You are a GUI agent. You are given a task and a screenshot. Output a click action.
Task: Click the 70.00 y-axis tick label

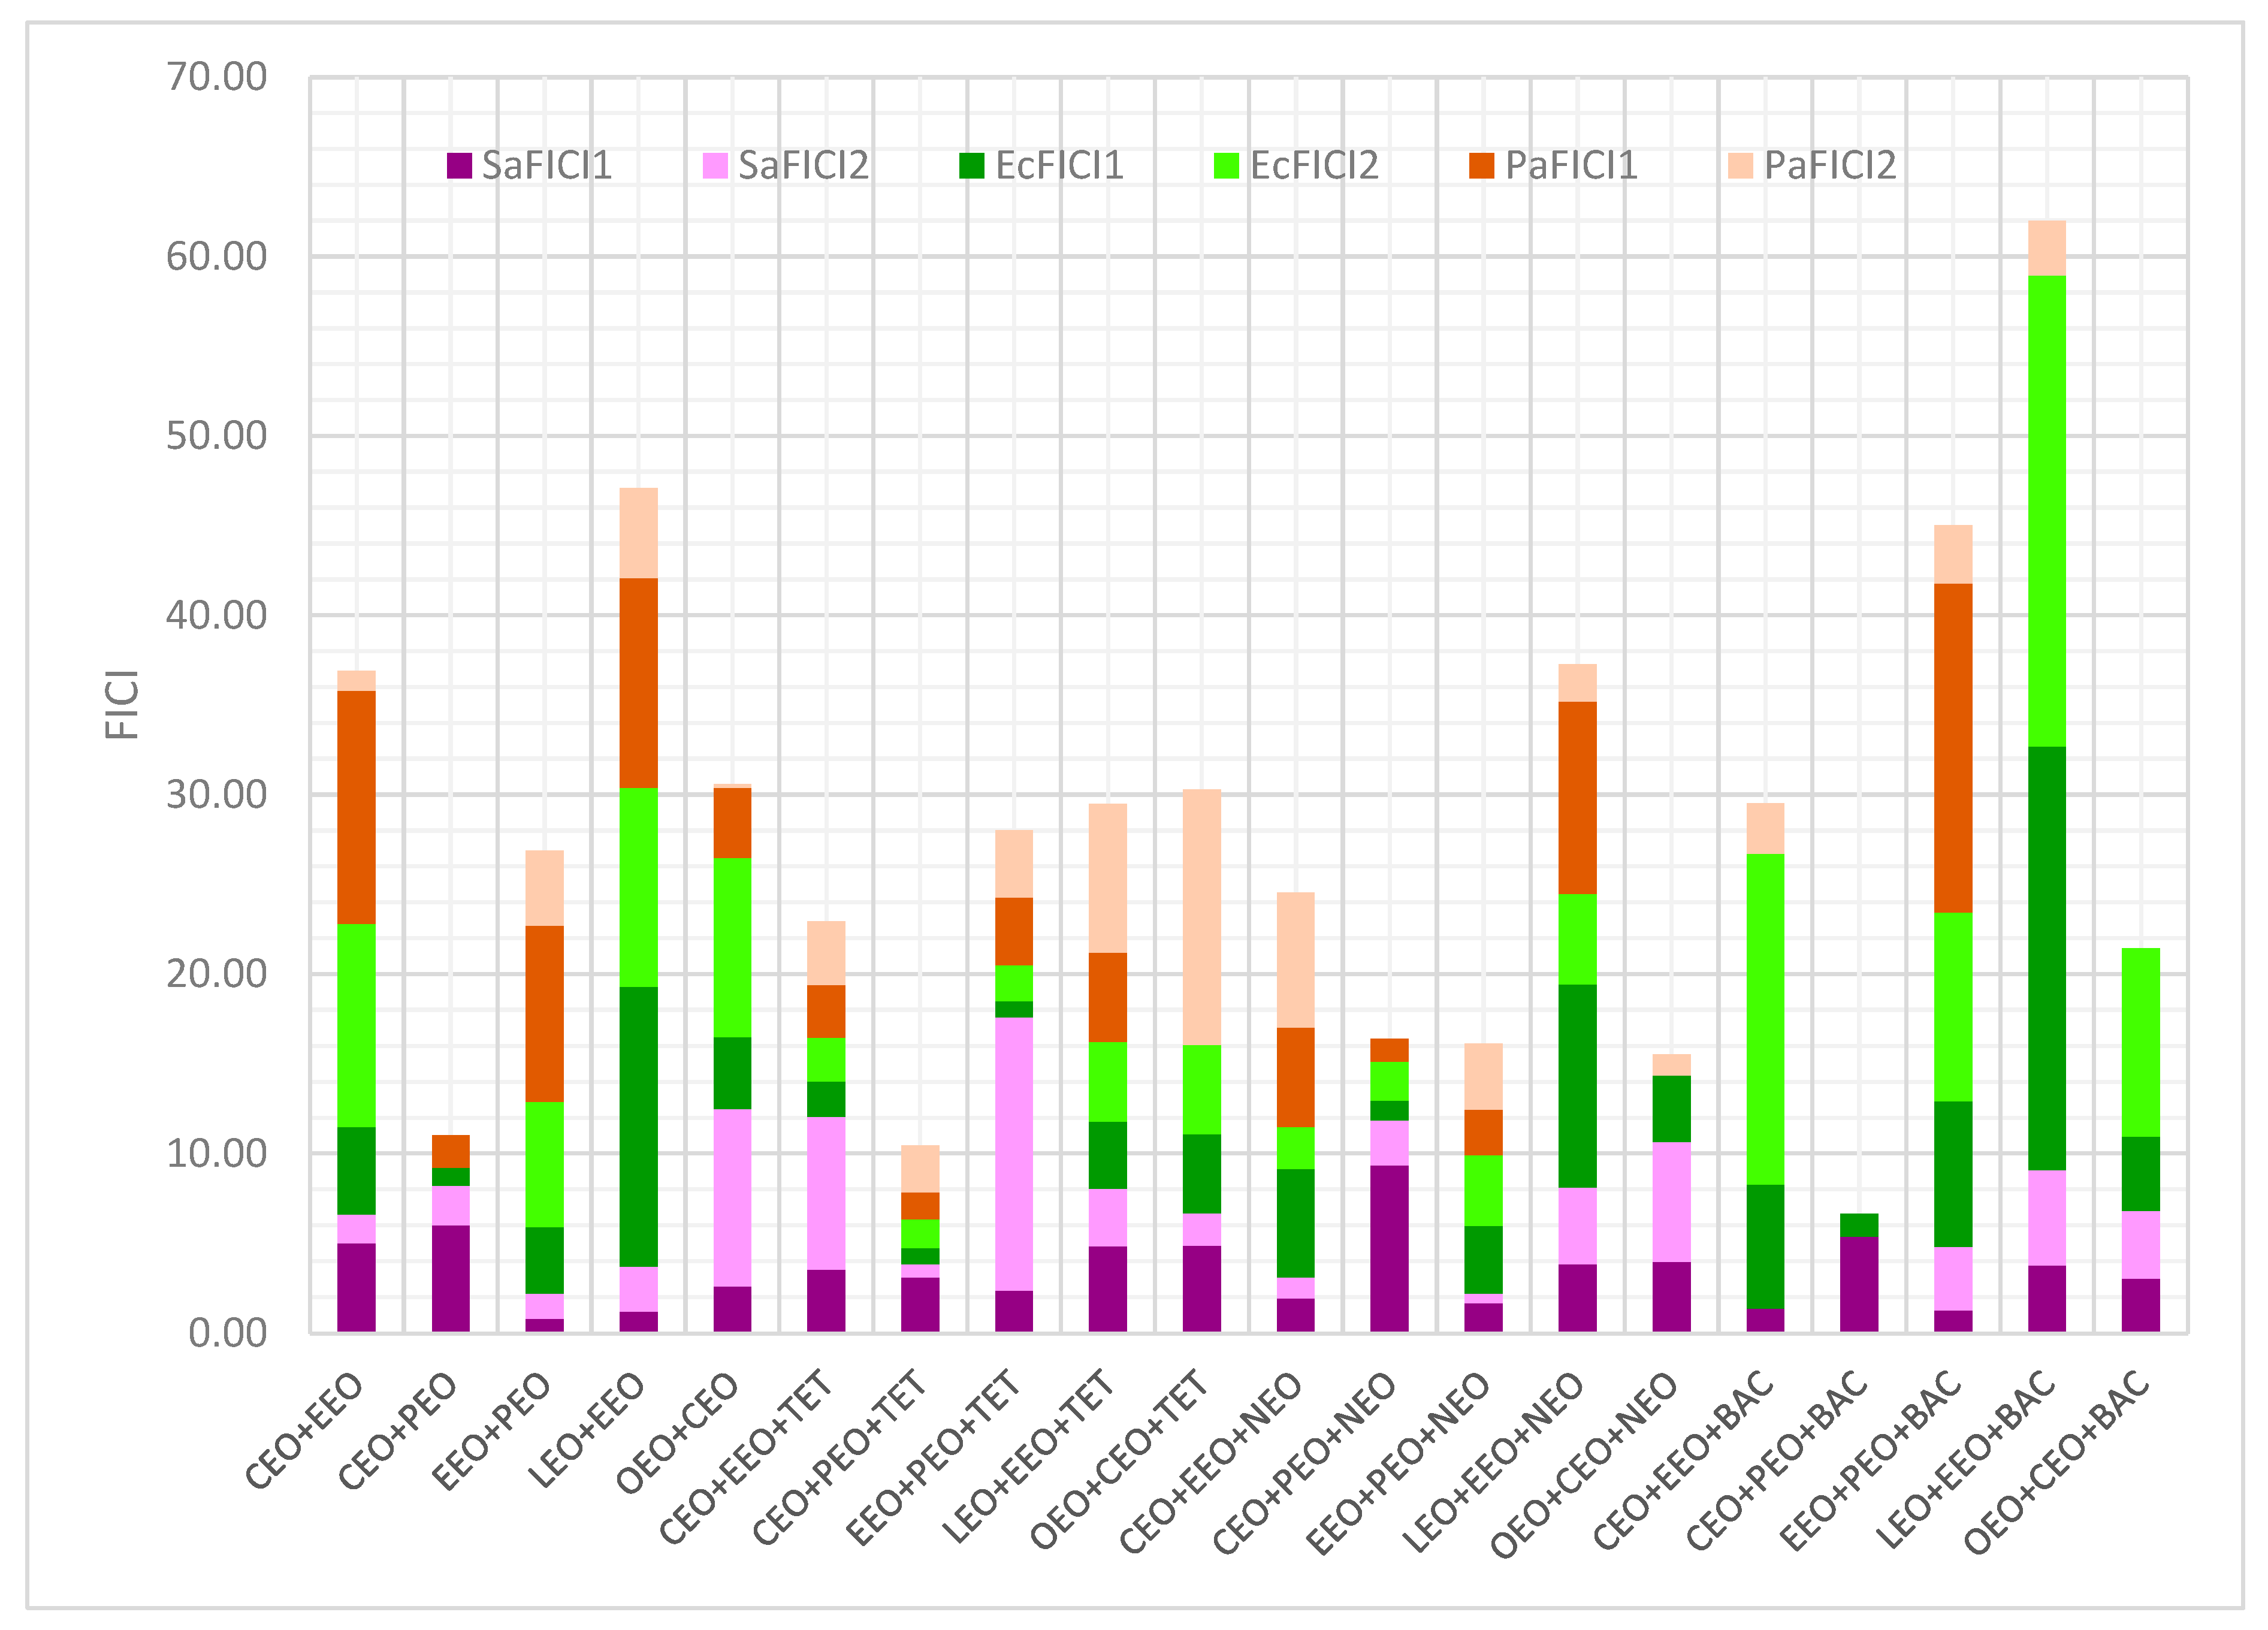[x=217, y=77]
